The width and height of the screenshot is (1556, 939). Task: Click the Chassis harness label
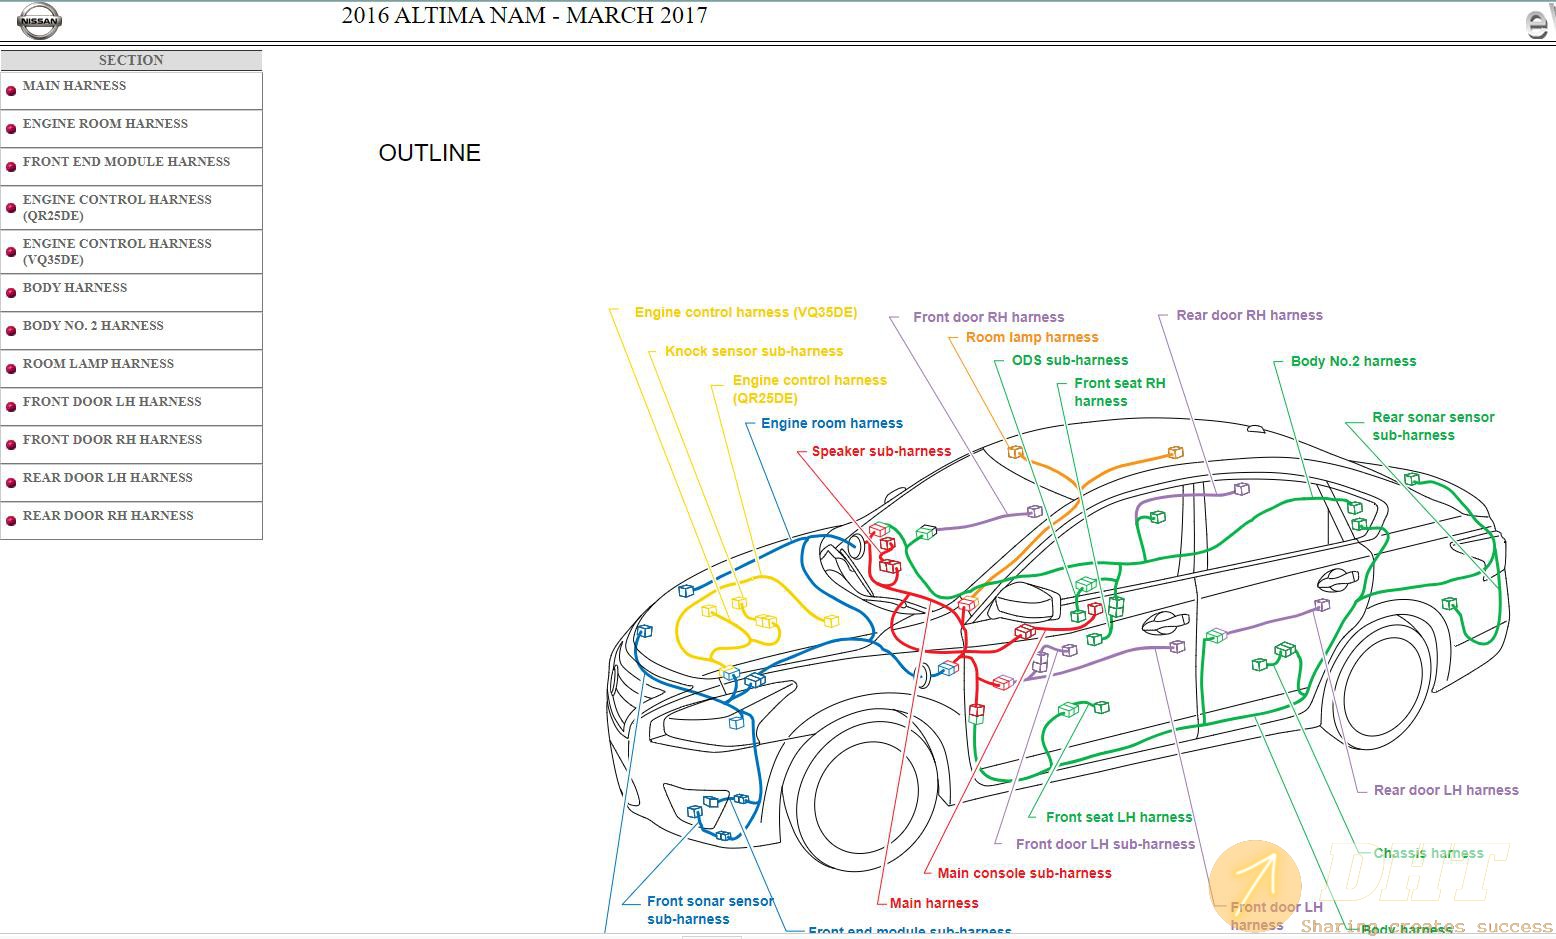pyautogui.click(x=1428, y=854)
